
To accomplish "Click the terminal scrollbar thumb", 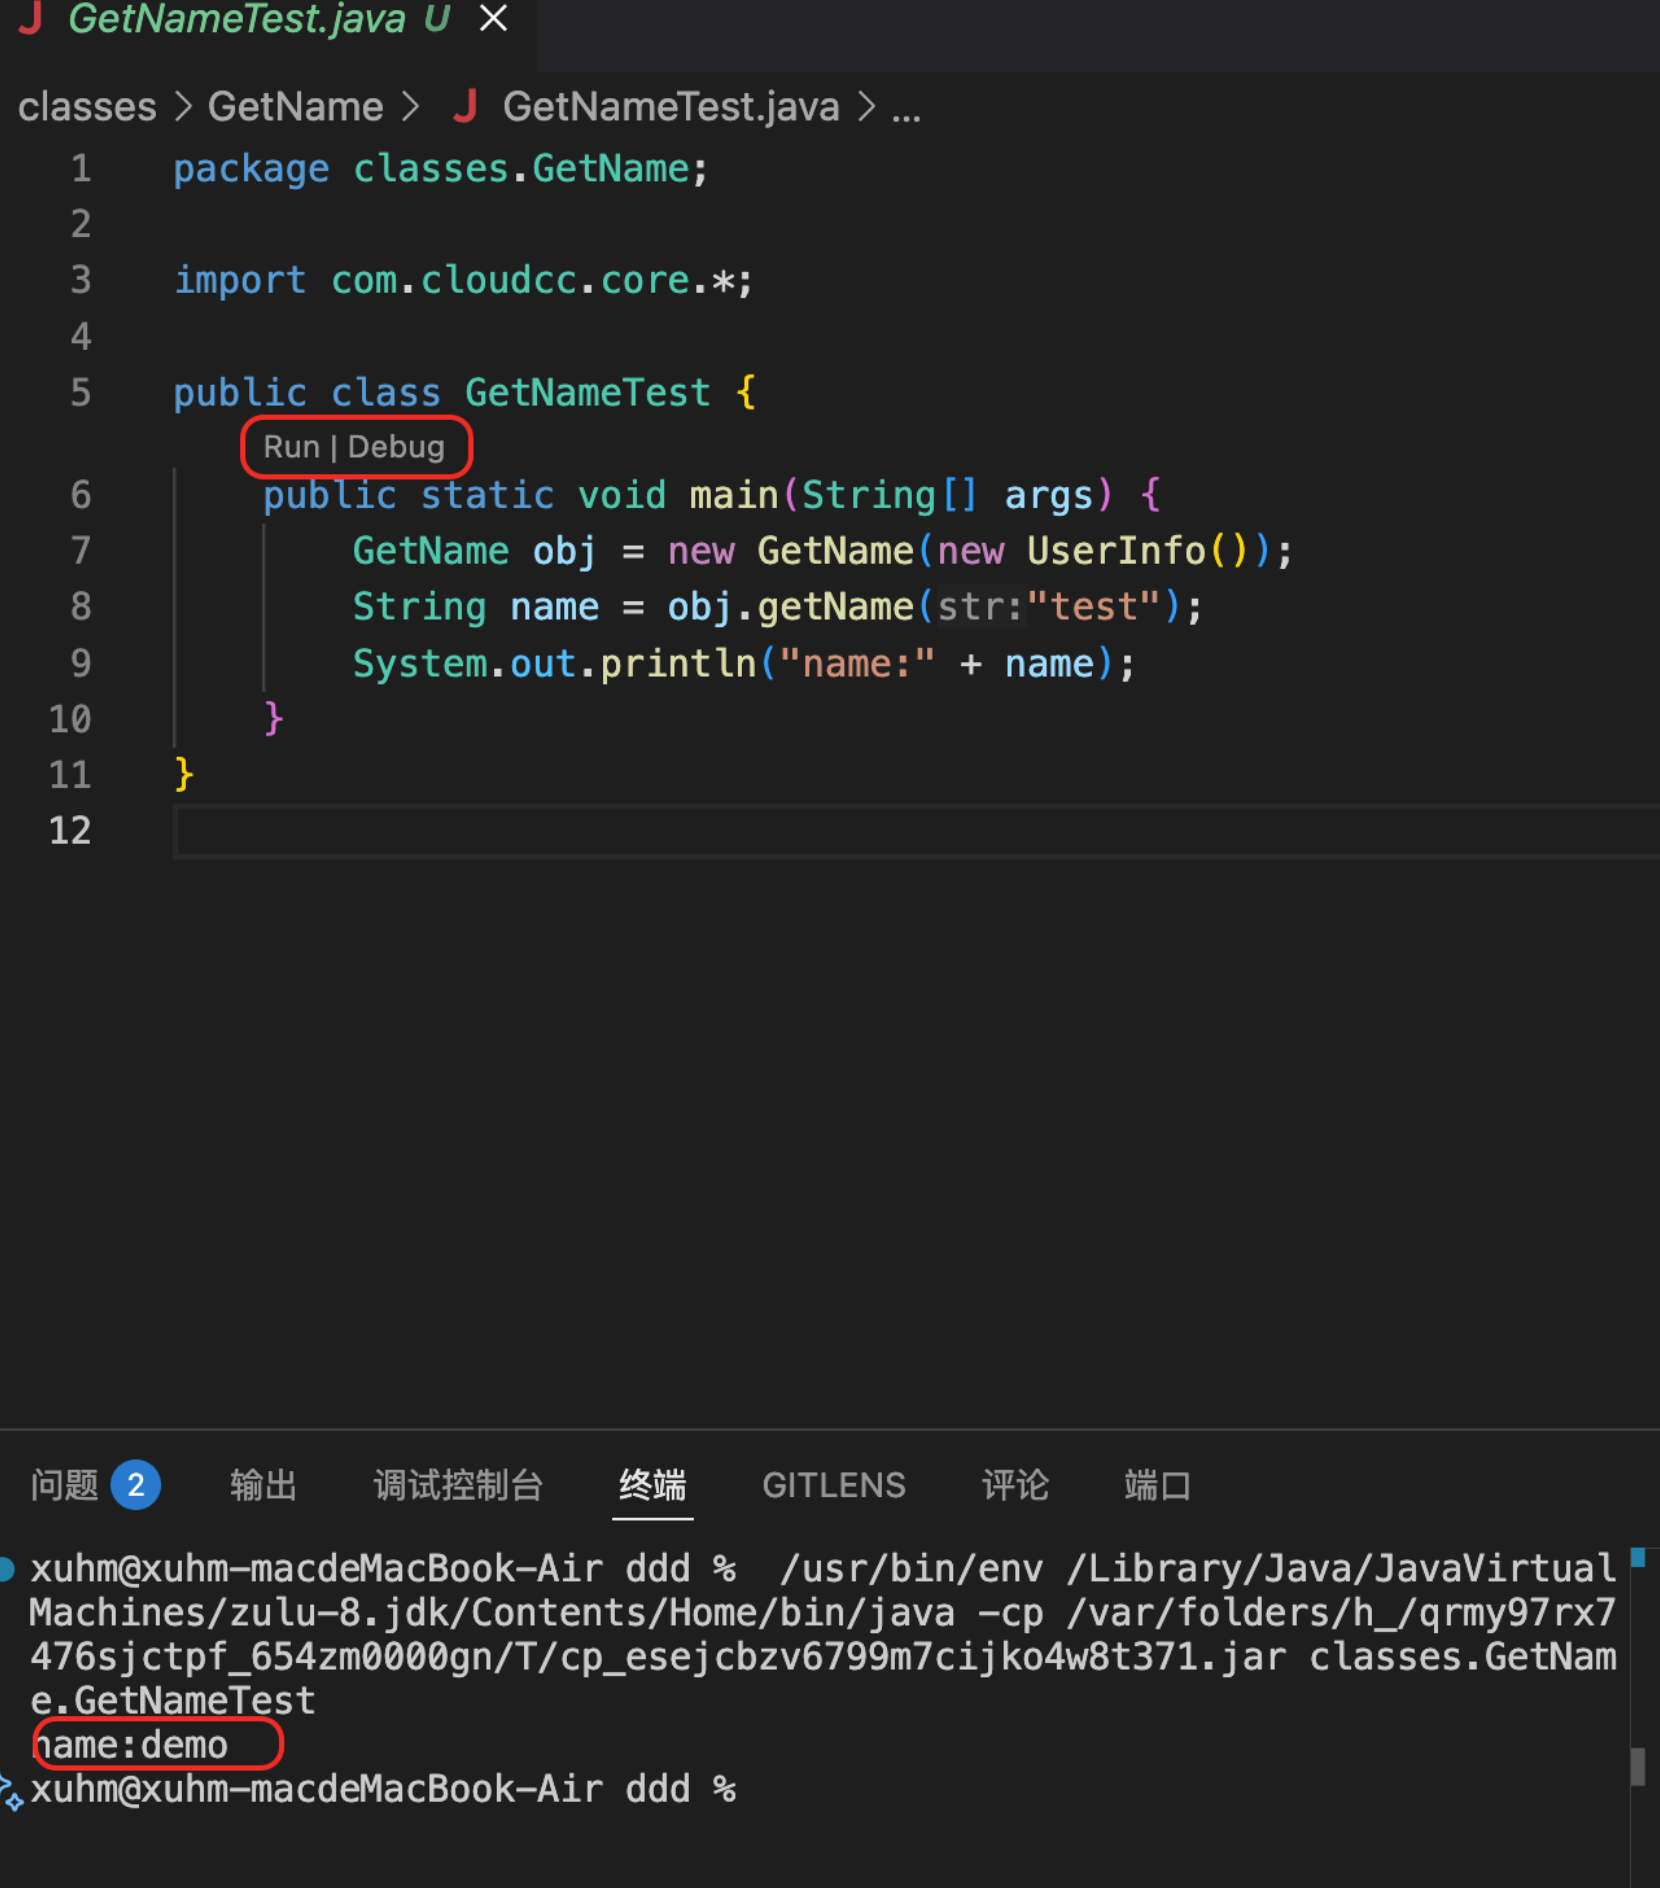I will point(1637,1766).
